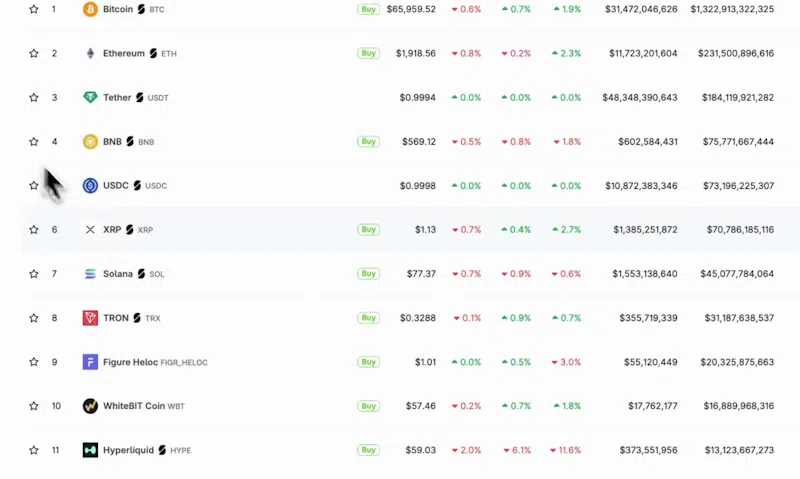
Task: Click the WhiteBIT Coin logo
Action: pyautogui.click(x=90, y=406)
